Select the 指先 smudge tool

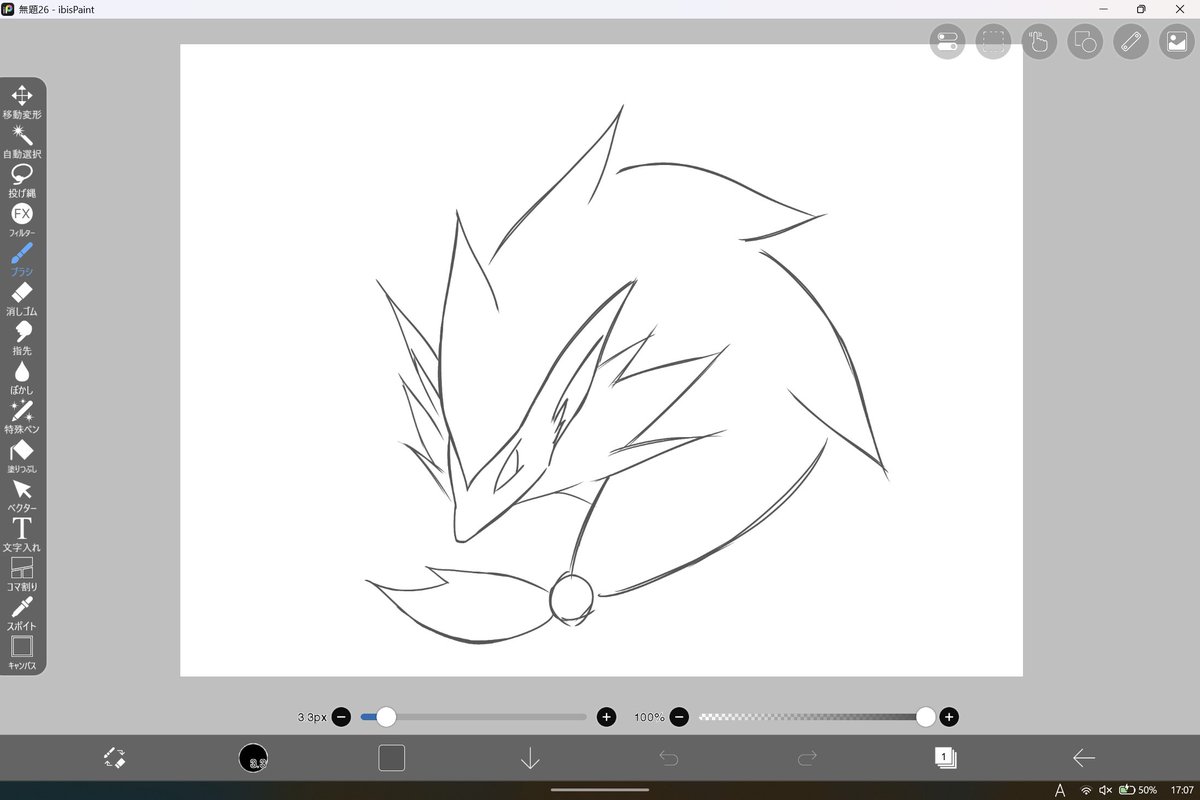tap(22, 338)
